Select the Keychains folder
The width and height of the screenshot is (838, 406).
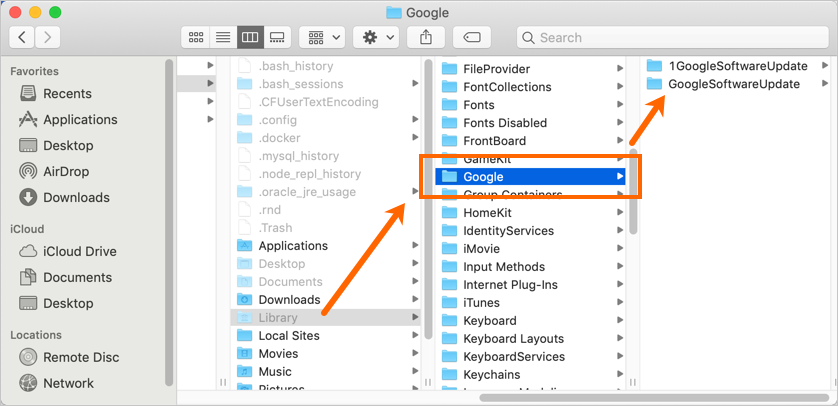point(491,375)
